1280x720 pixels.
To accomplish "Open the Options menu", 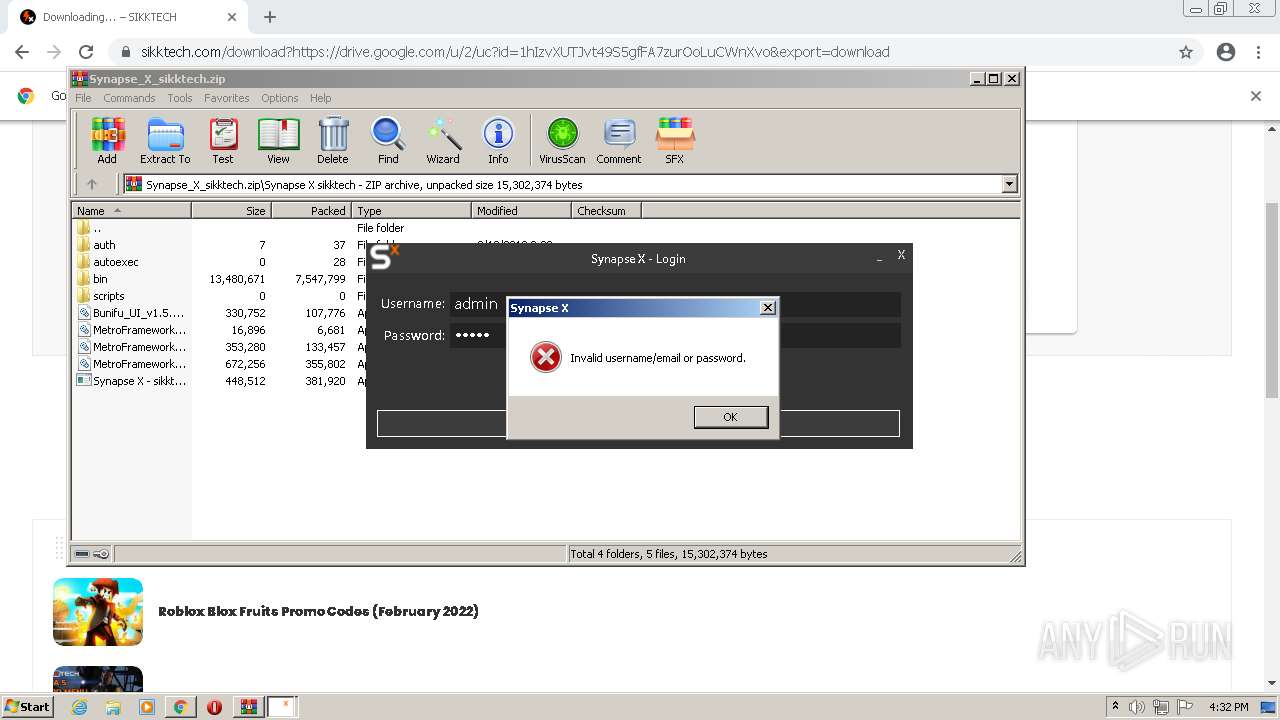I will click(x=280, y=98).
